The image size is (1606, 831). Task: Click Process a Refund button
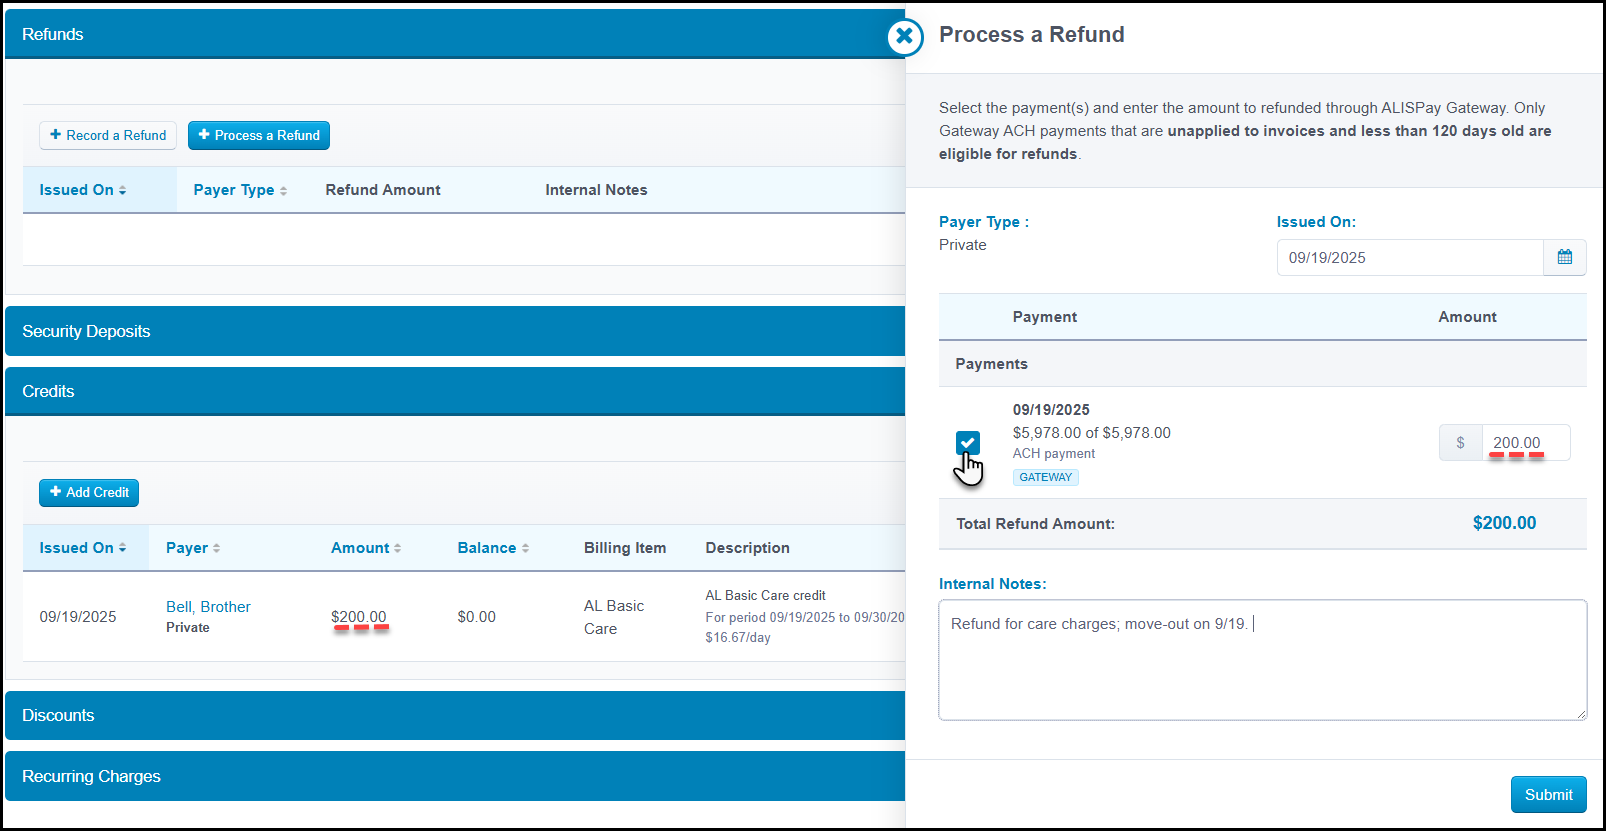[x=259, y=135]
